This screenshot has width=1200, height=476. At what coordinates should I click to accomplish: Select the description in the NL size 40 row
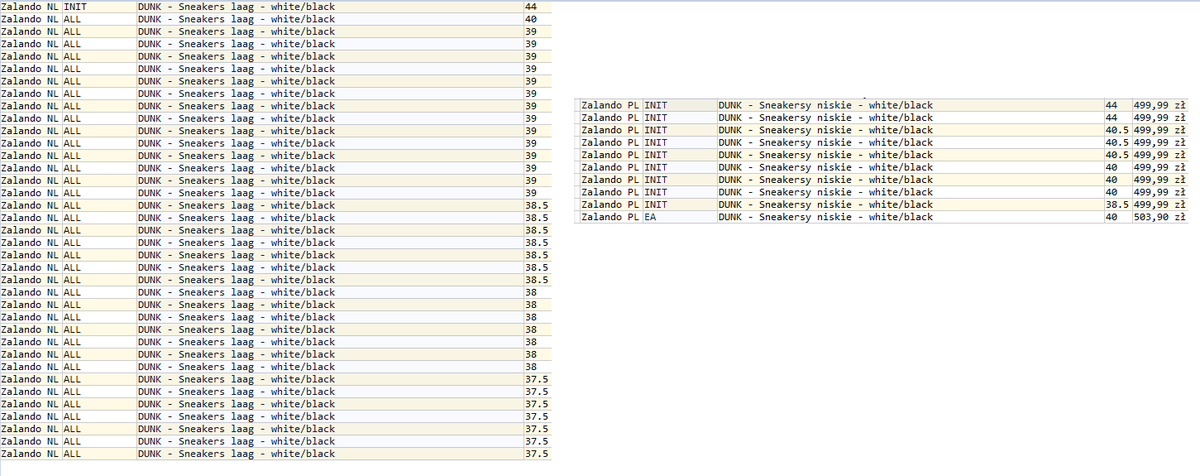[x=329, y=19]
